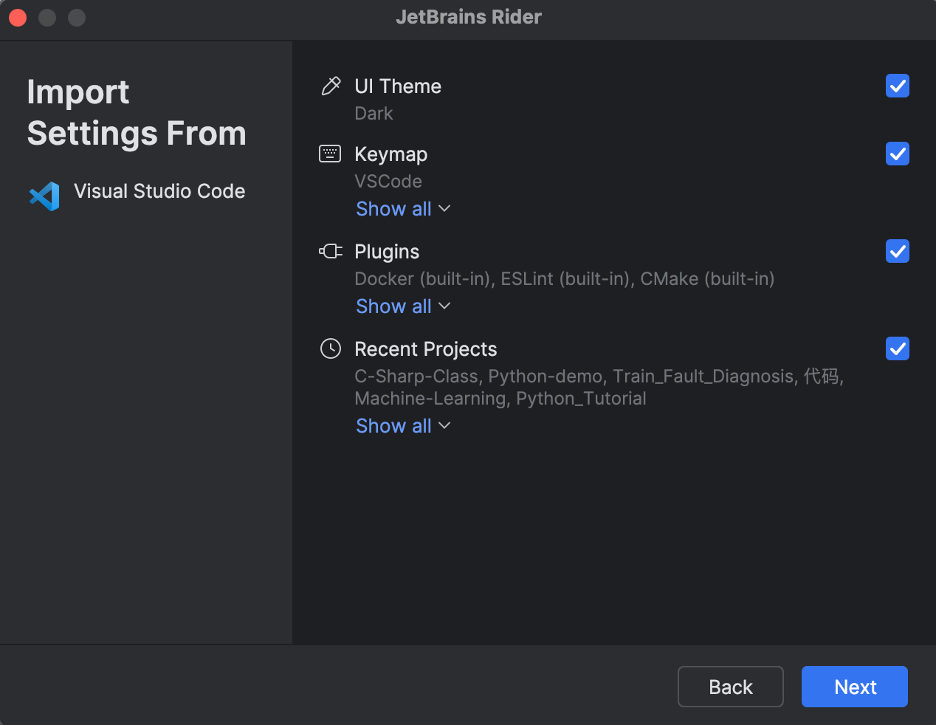The image size is (936, 726).
Task: Go Back to the previous step
Action: (x=731, y=687)
